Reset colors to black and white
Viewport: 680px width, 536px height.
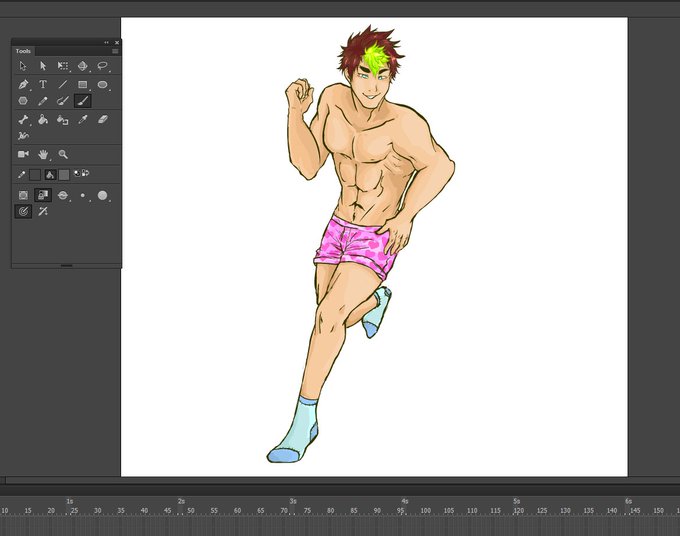pyautogui.click(x=77, y=173)
